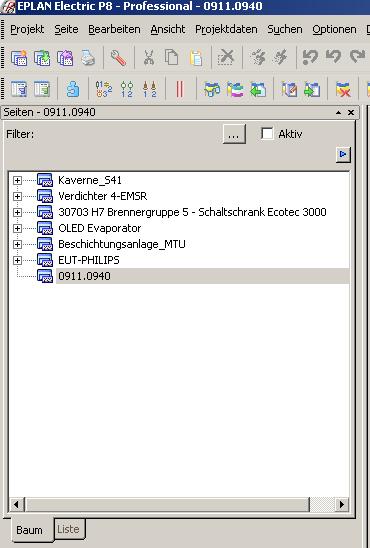The image size is (370, 548).
Task: Click the blue person icon in second toolbar
Action: [x=73, y=89]
